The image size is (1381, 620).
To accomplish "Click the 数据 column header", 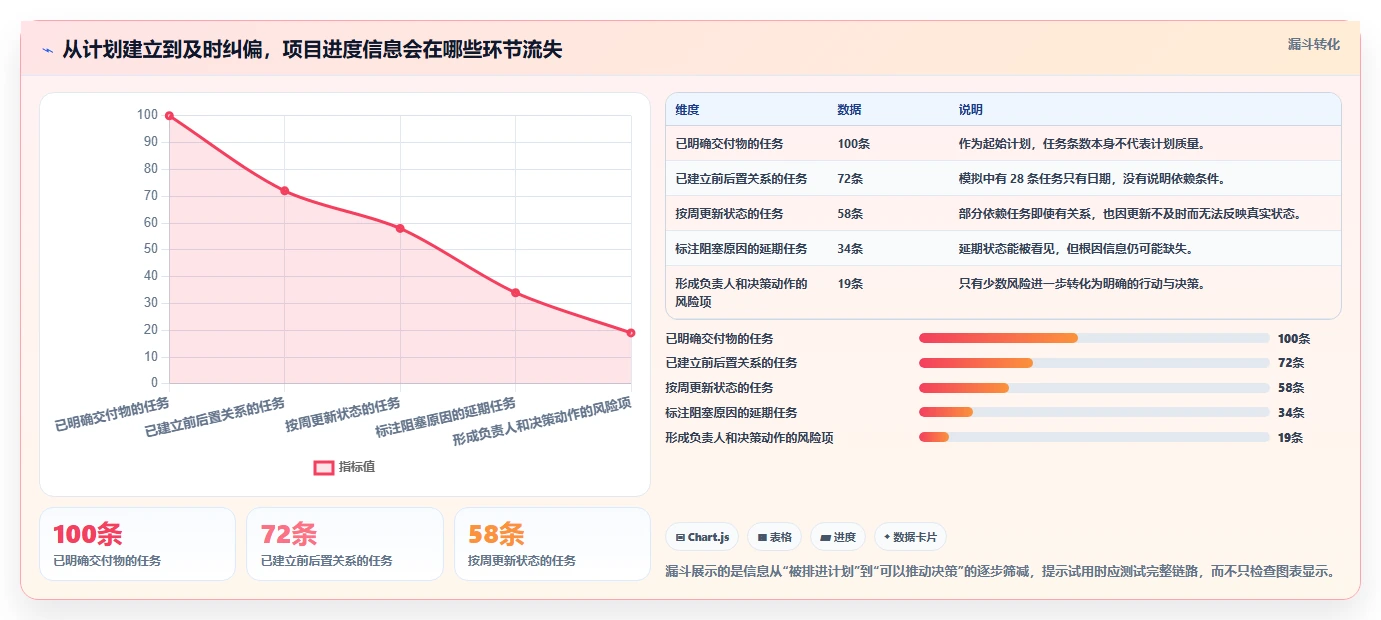I will coord(849,110).
